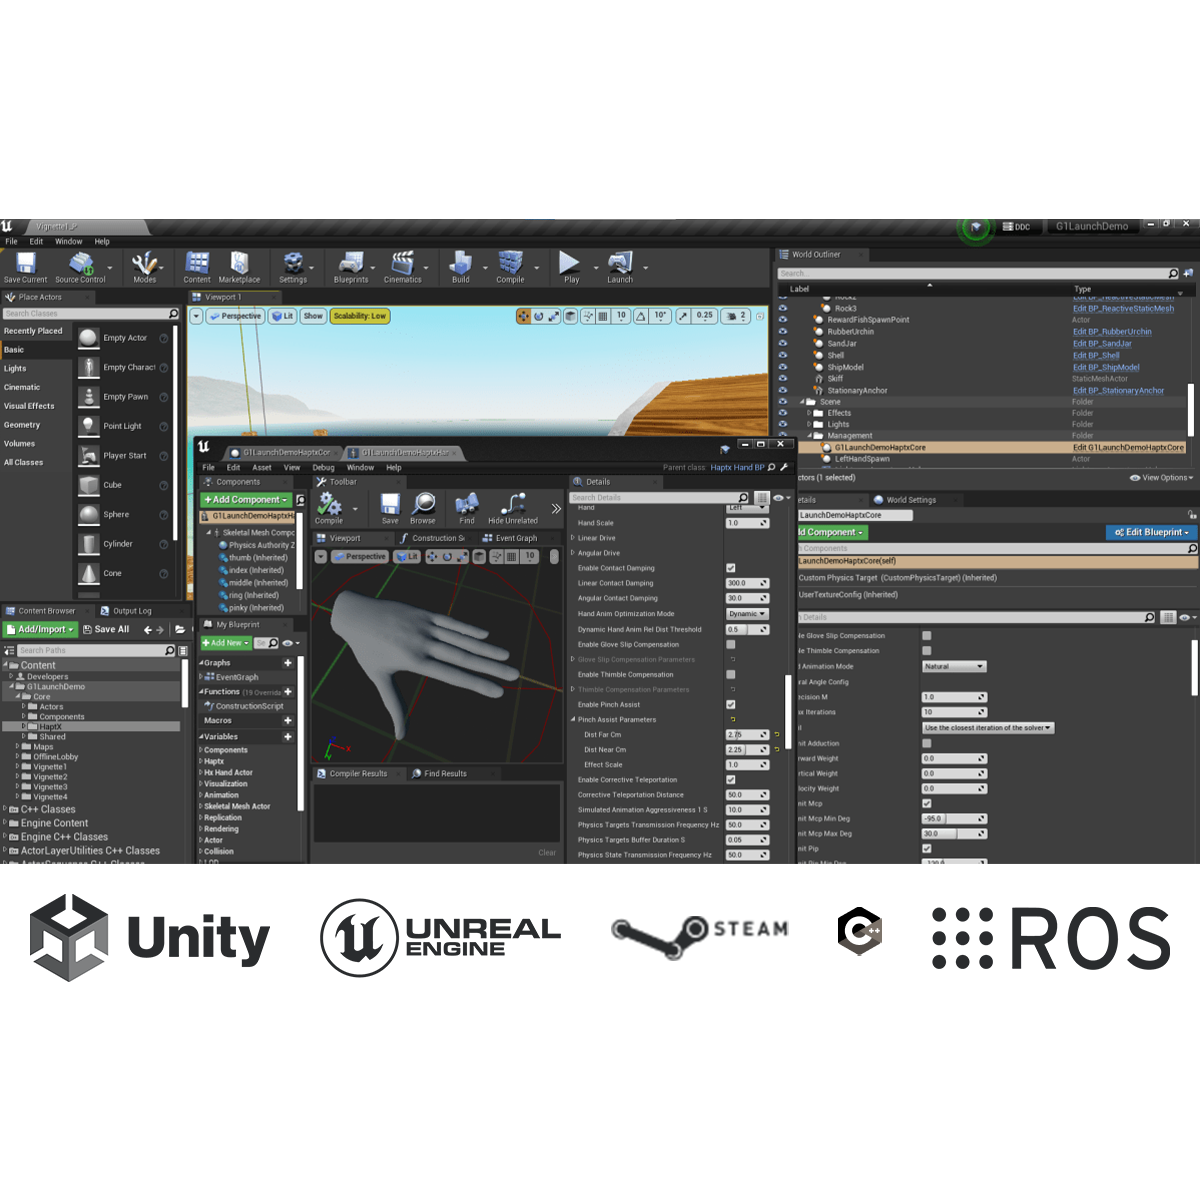Click the Dynamic Hand Anim Rel Dist Threshold slider
This screenshot has width=1200, height=1200.
[747, 630]
